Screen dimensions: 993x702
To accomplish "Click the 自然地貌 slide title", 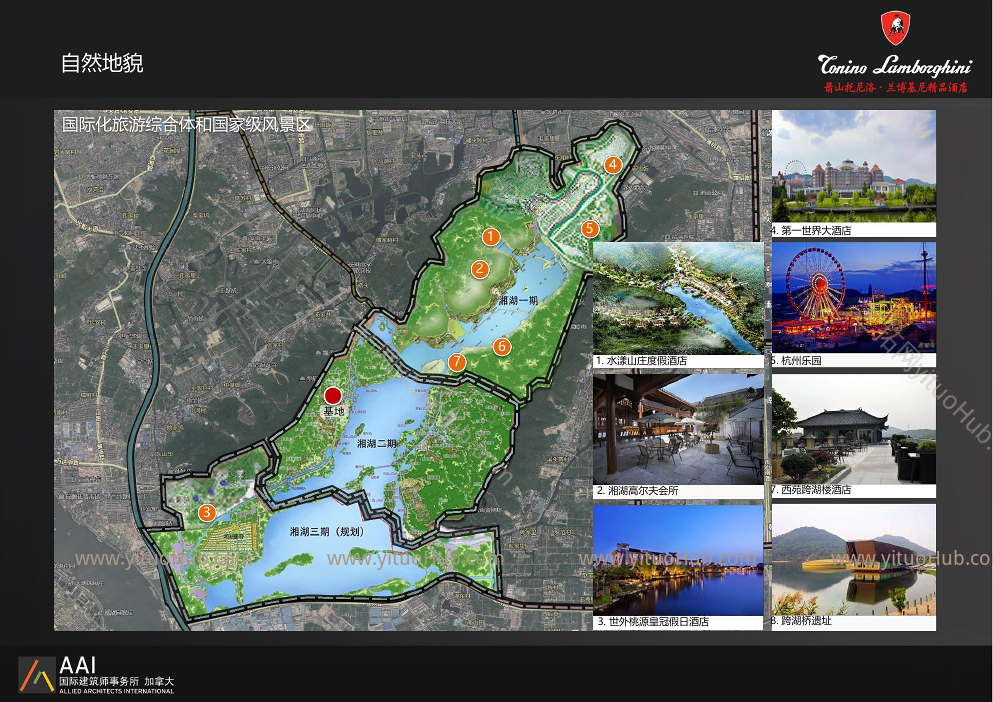I will tap(102, 63).
